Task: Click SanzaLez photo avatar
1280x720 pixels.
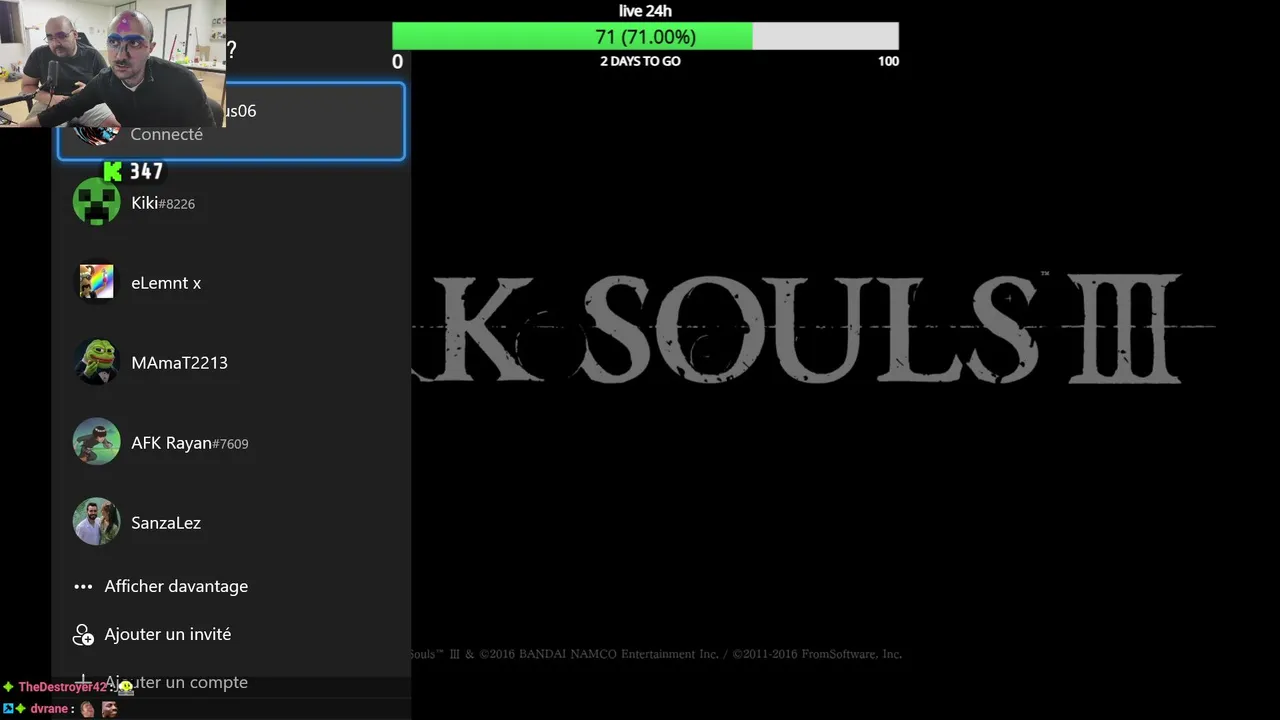Action: pyautogui.click(x=97, y=522)
